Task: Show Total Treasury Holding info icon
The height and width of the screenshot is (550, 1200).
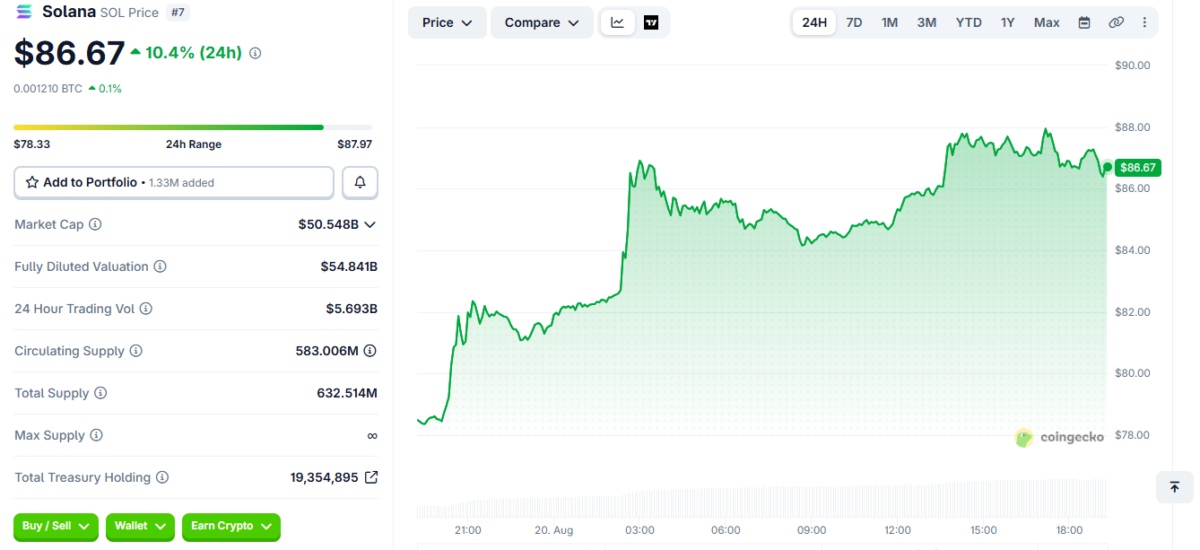Action: (162, 478)
